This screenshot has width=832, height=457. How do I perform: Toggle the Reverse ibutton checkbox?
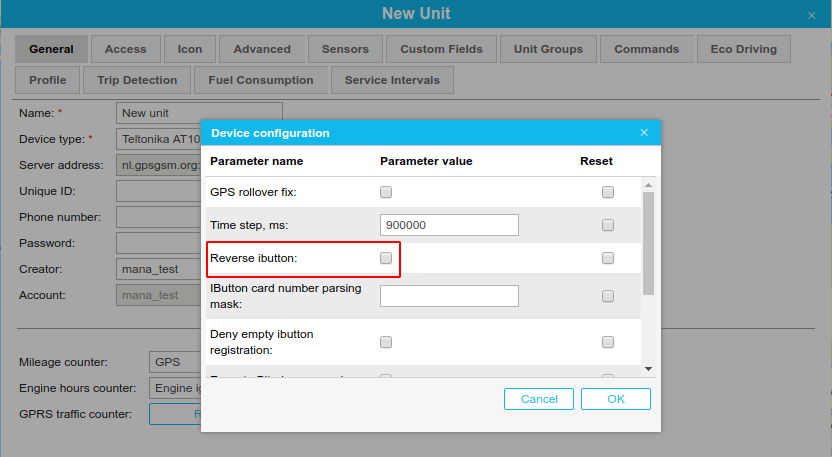tap(386, 258)
